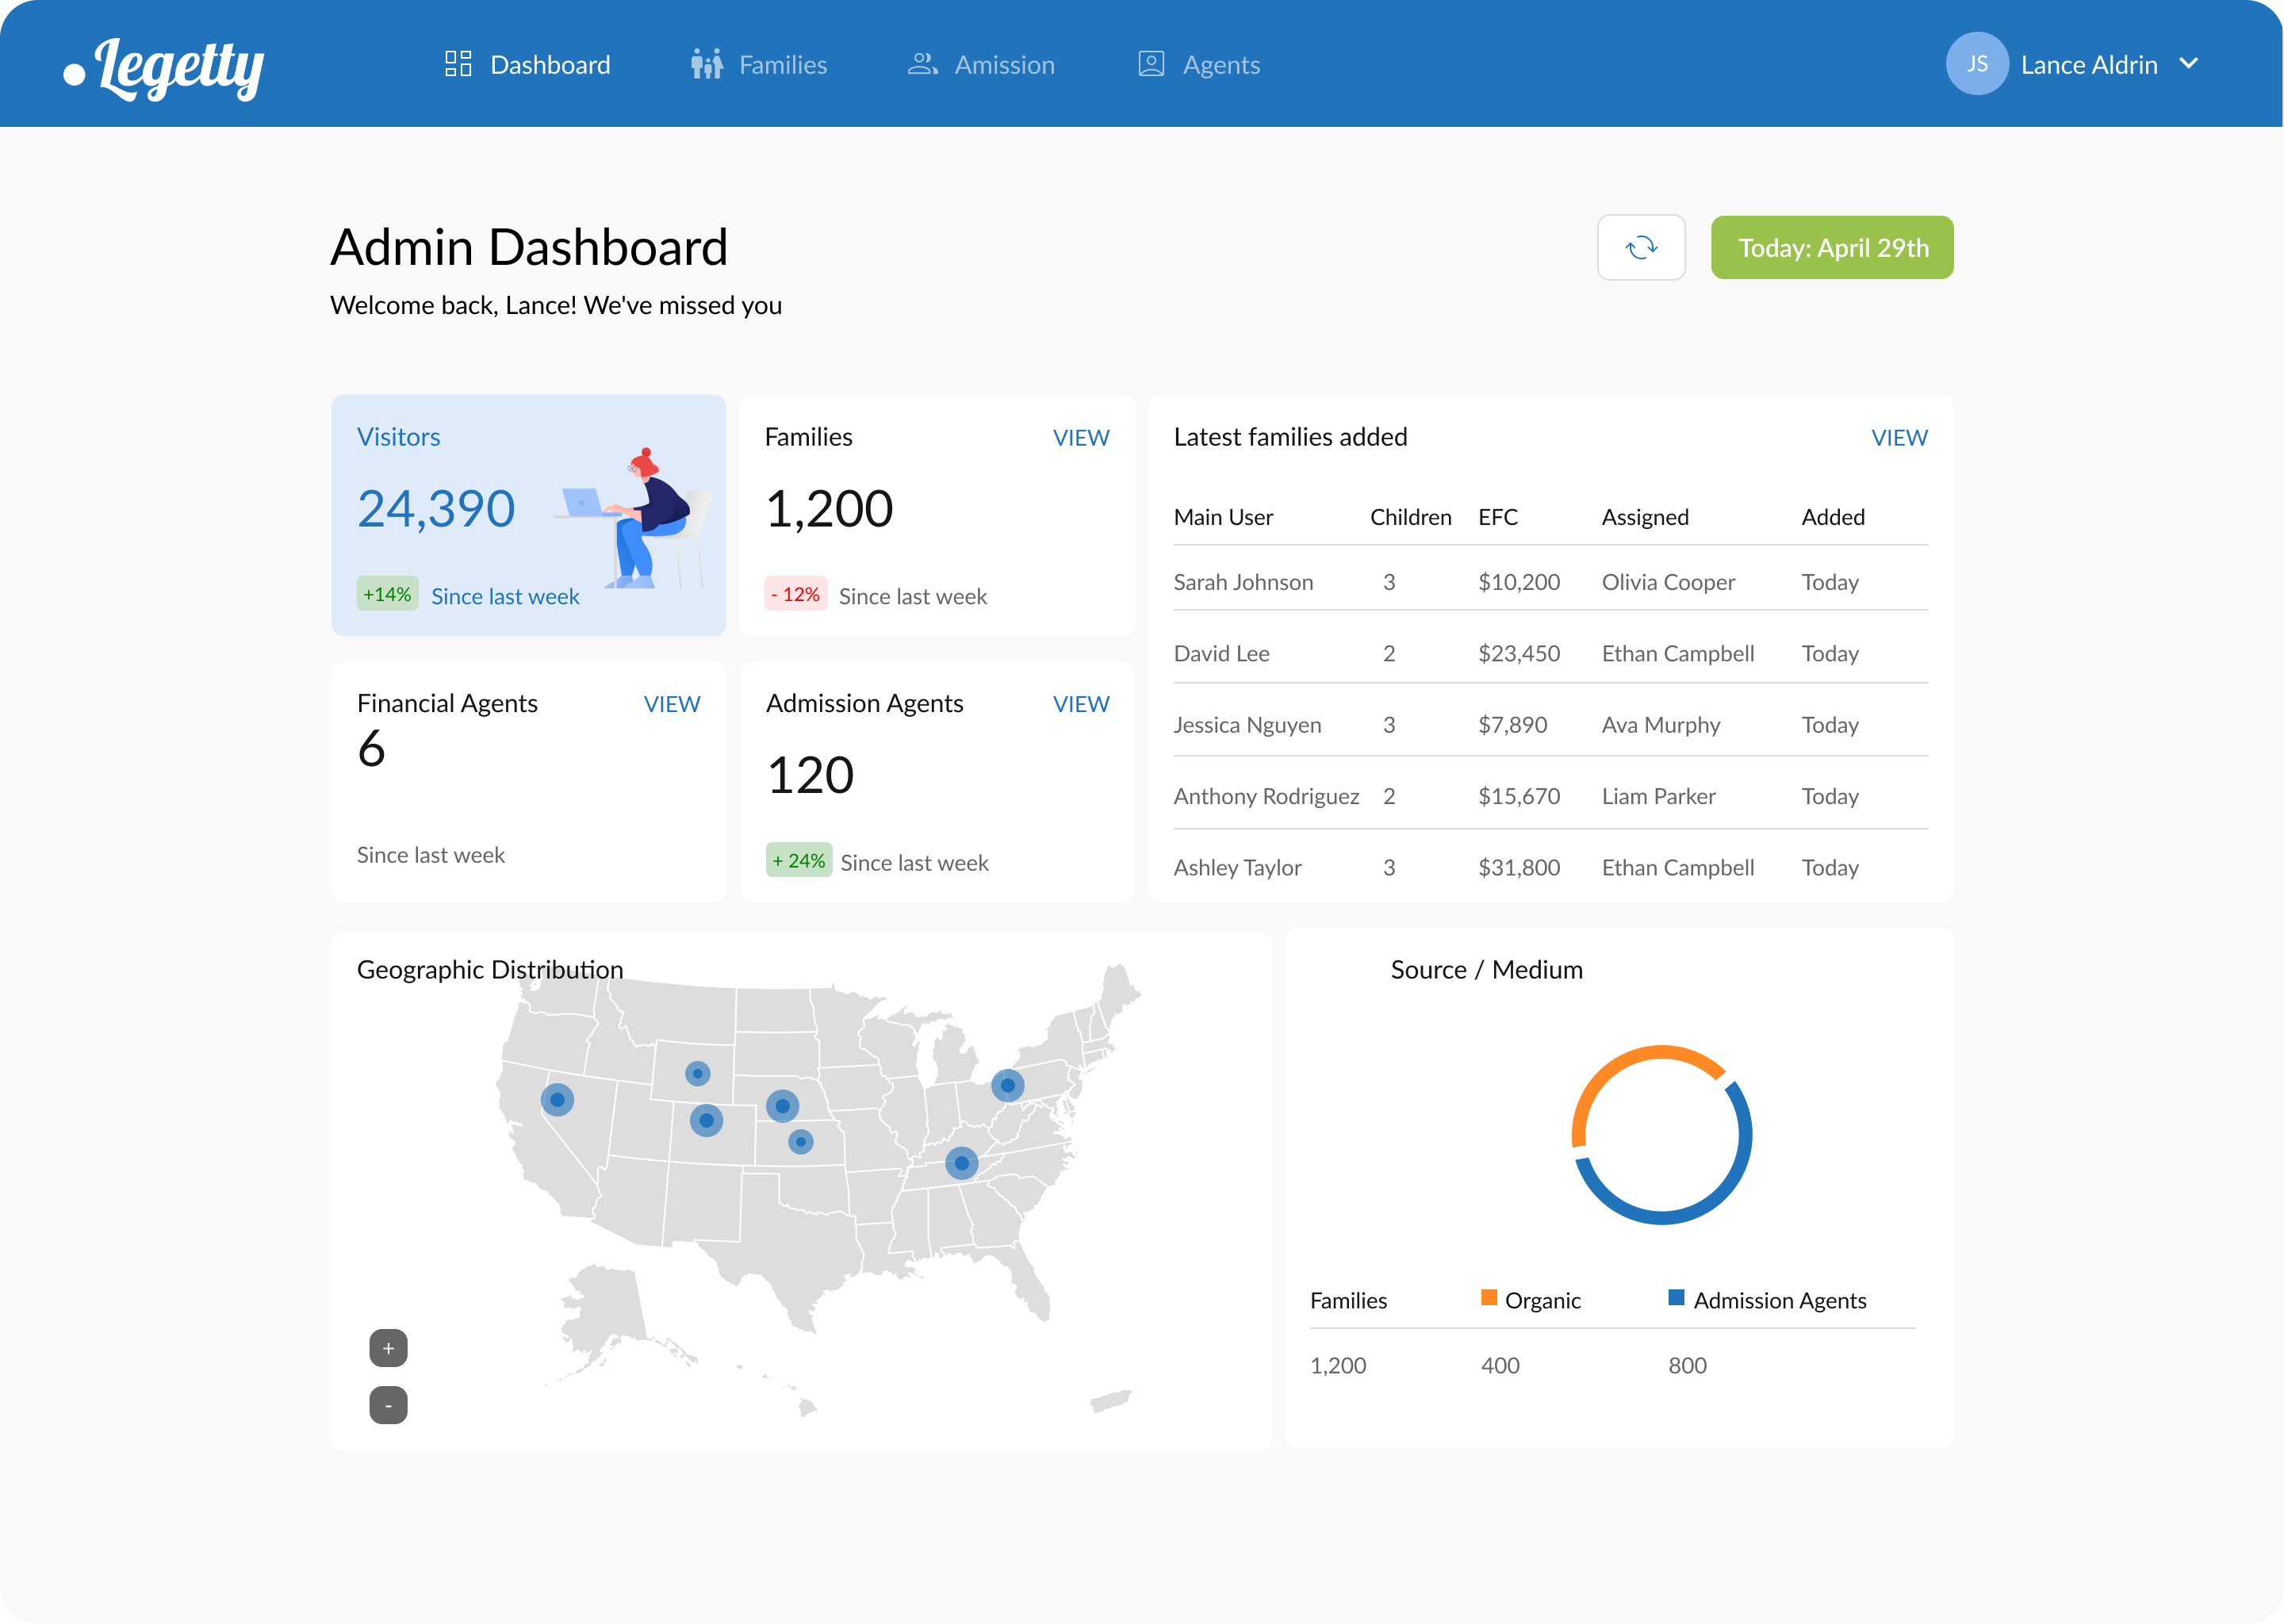Screen dimensions: 2284x1624
Task: Open the Families nav tab
Action: tap(782, 65)
